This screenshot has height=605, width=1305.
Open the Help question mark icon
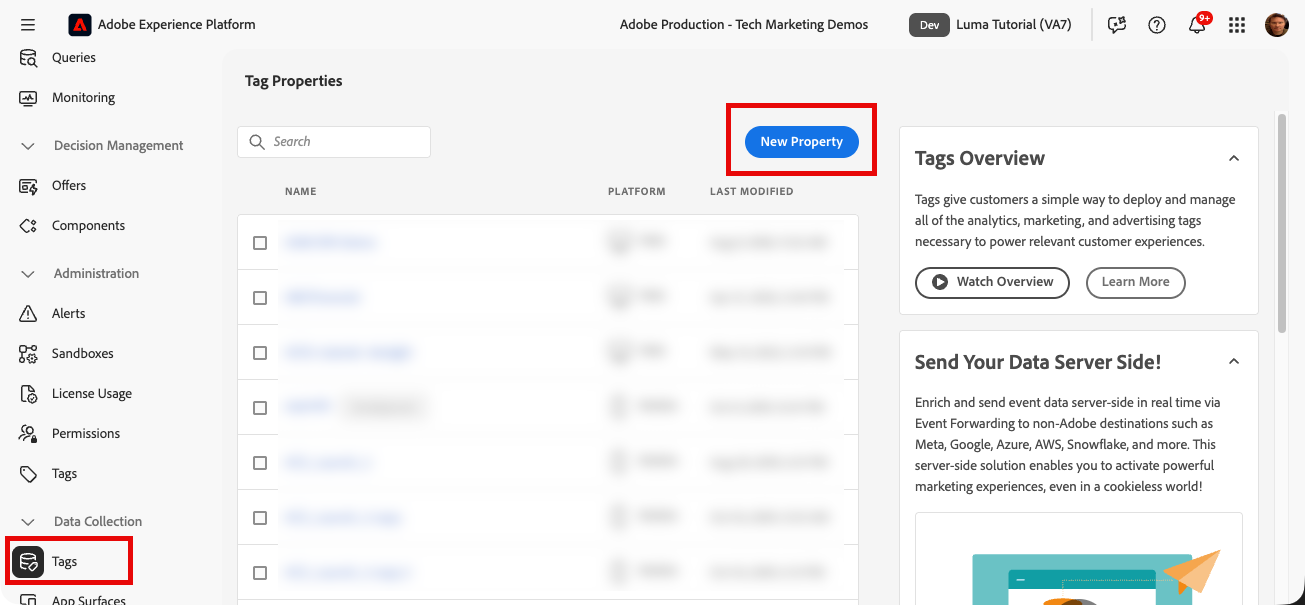click(1157, 25)
